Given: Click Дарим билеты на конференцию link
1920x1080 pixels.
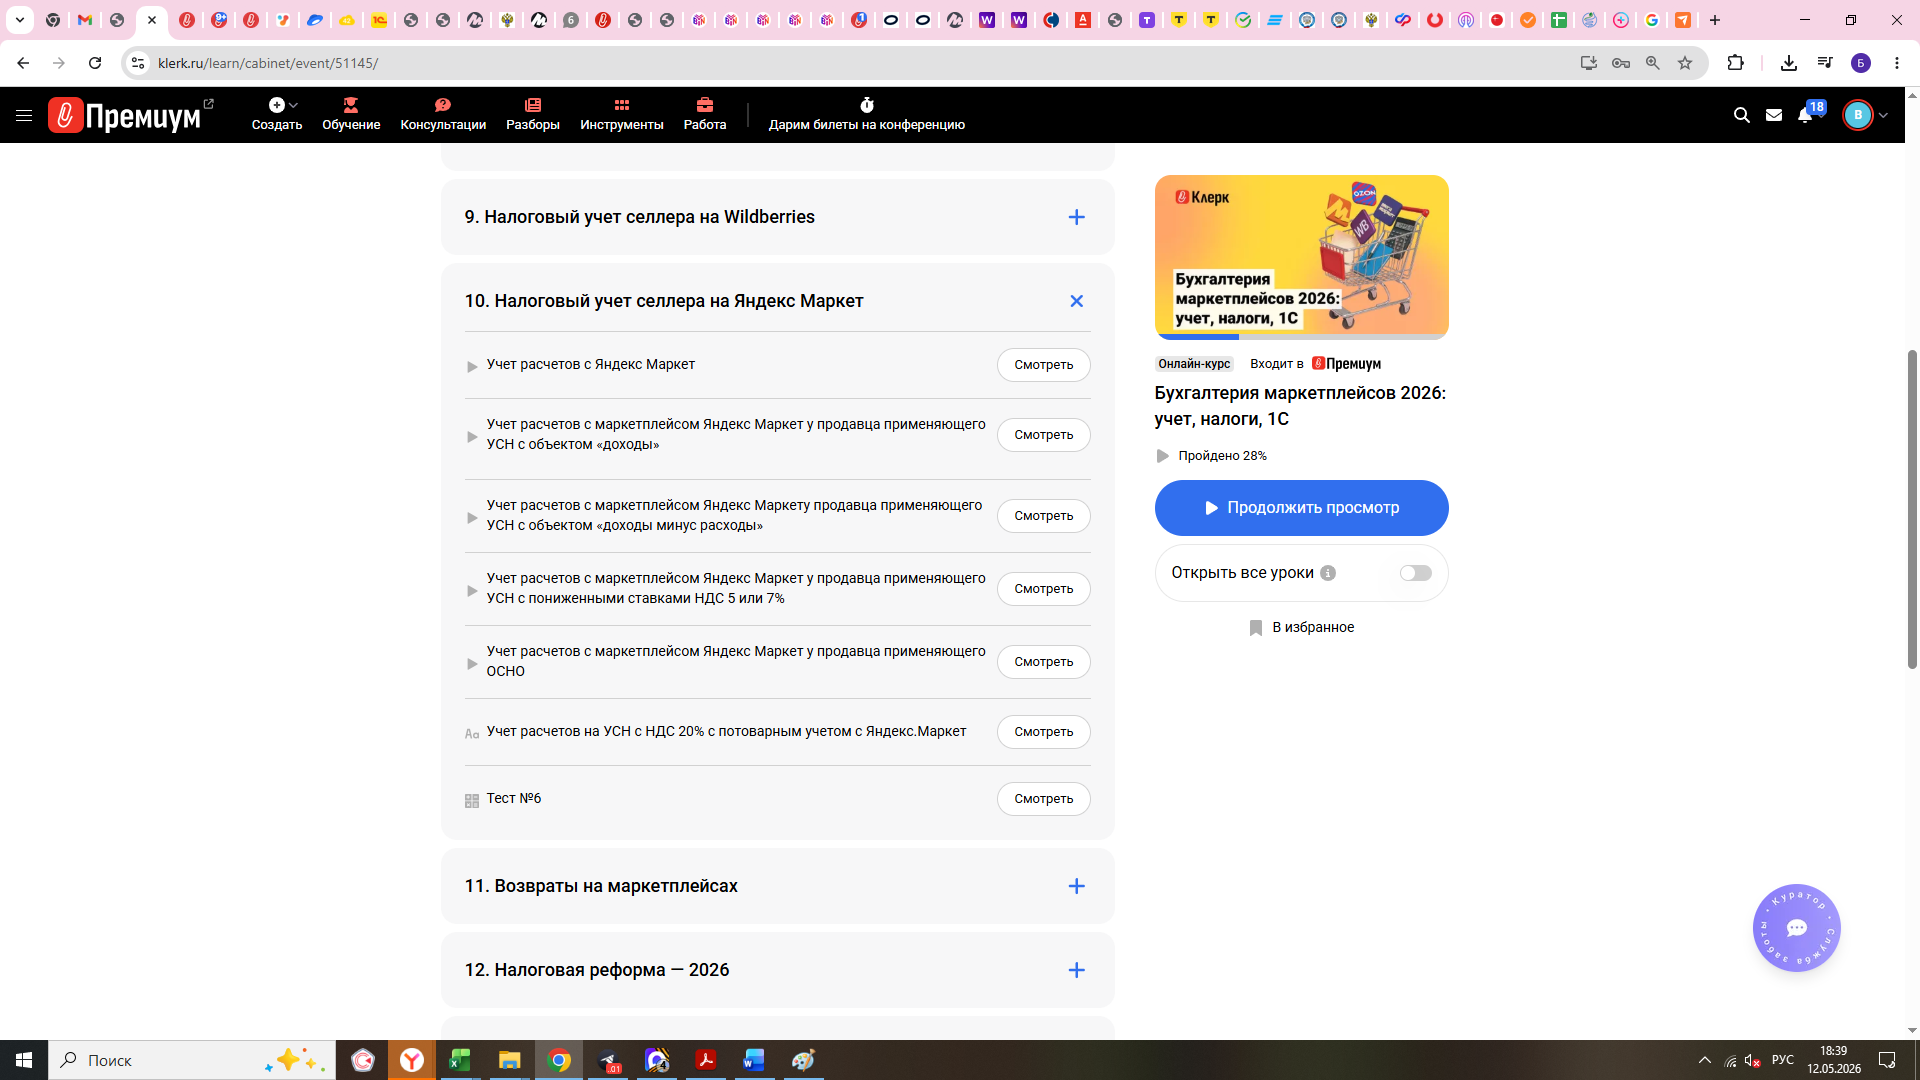Looking at the screenshot, I should pos(867,114).
